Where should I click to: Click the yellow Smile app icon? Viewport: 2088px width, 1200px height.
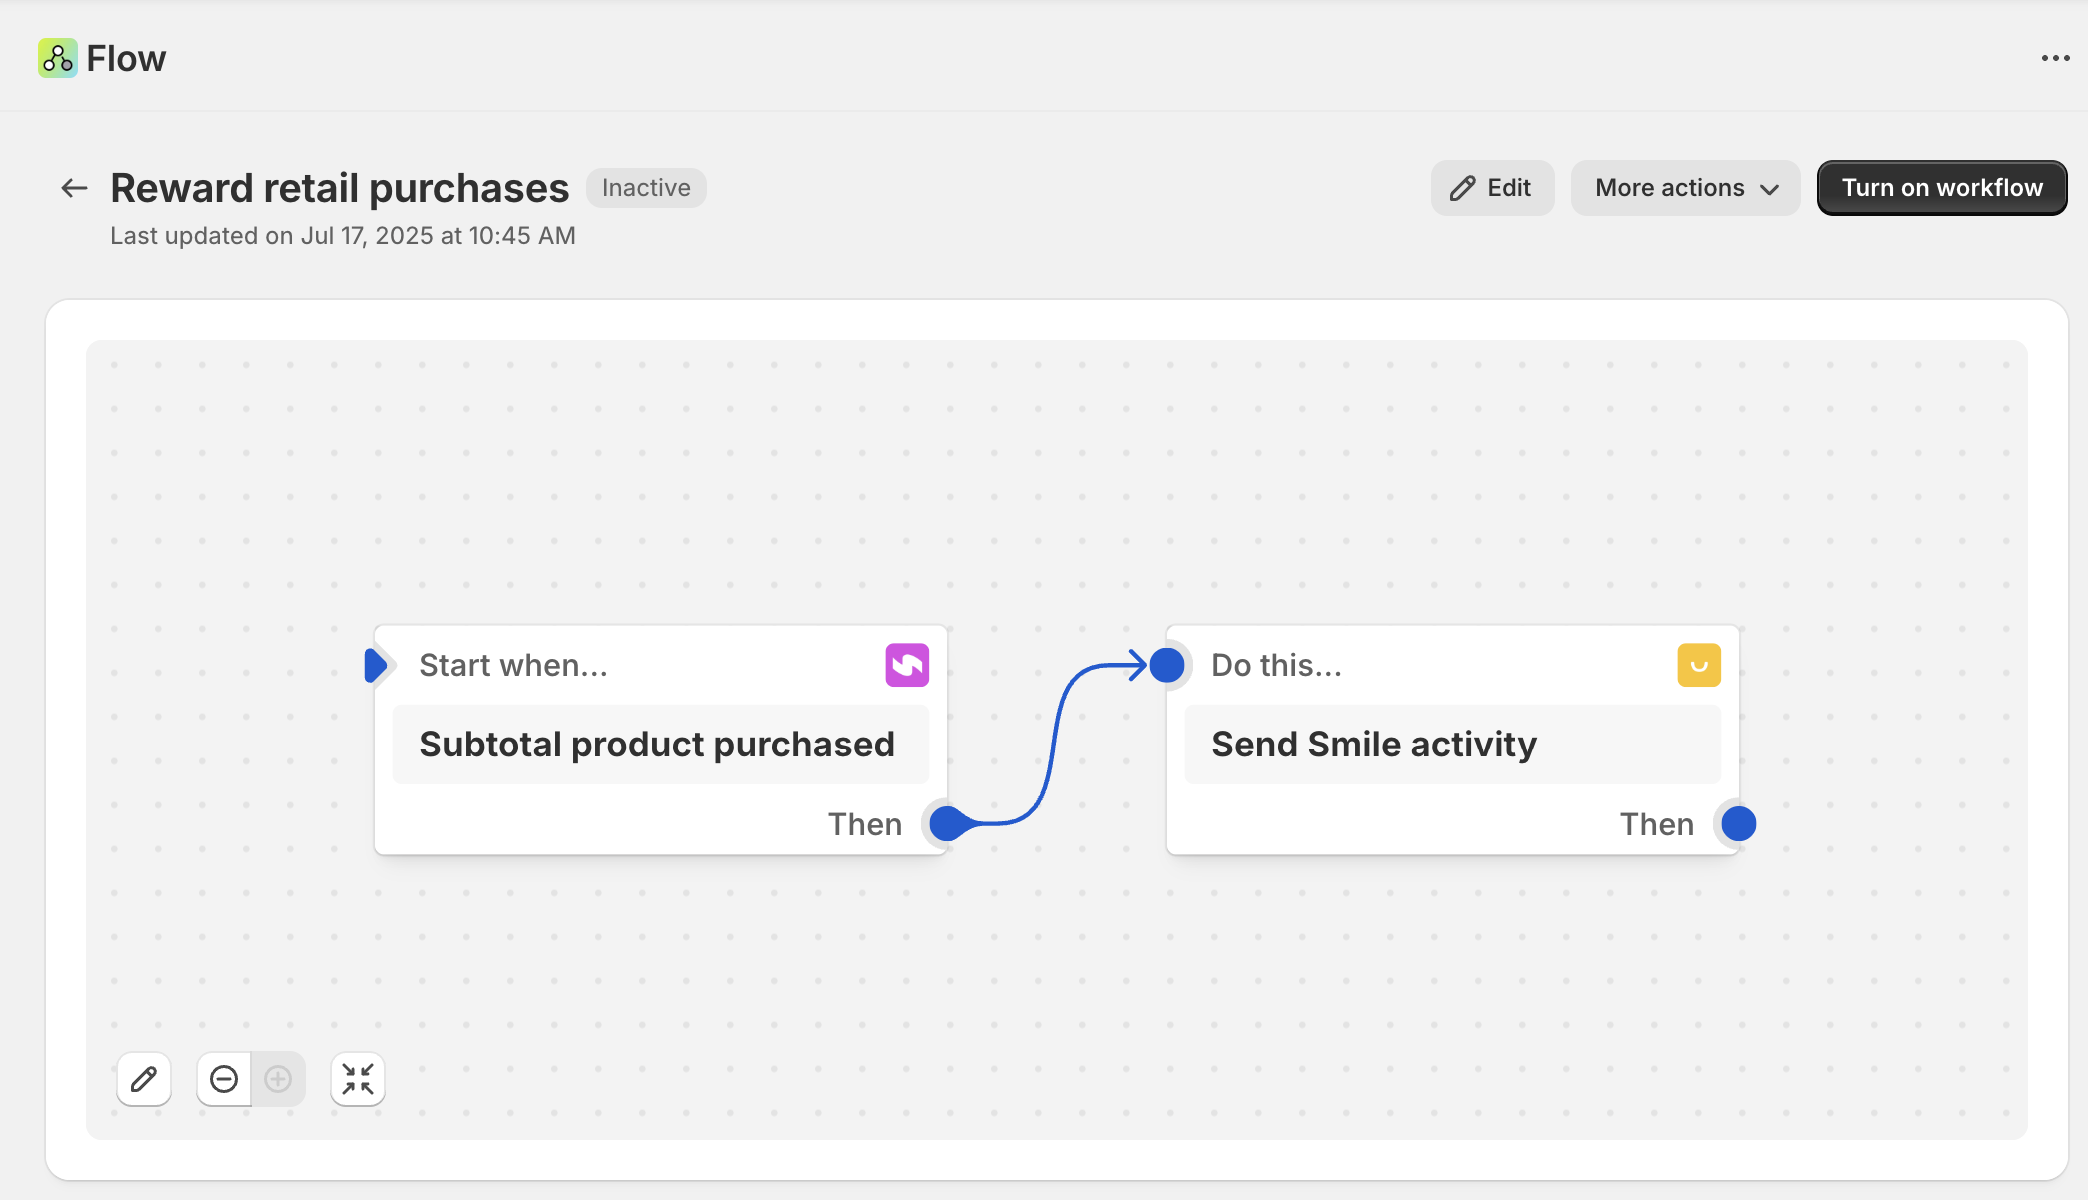tap(1699, 665)
